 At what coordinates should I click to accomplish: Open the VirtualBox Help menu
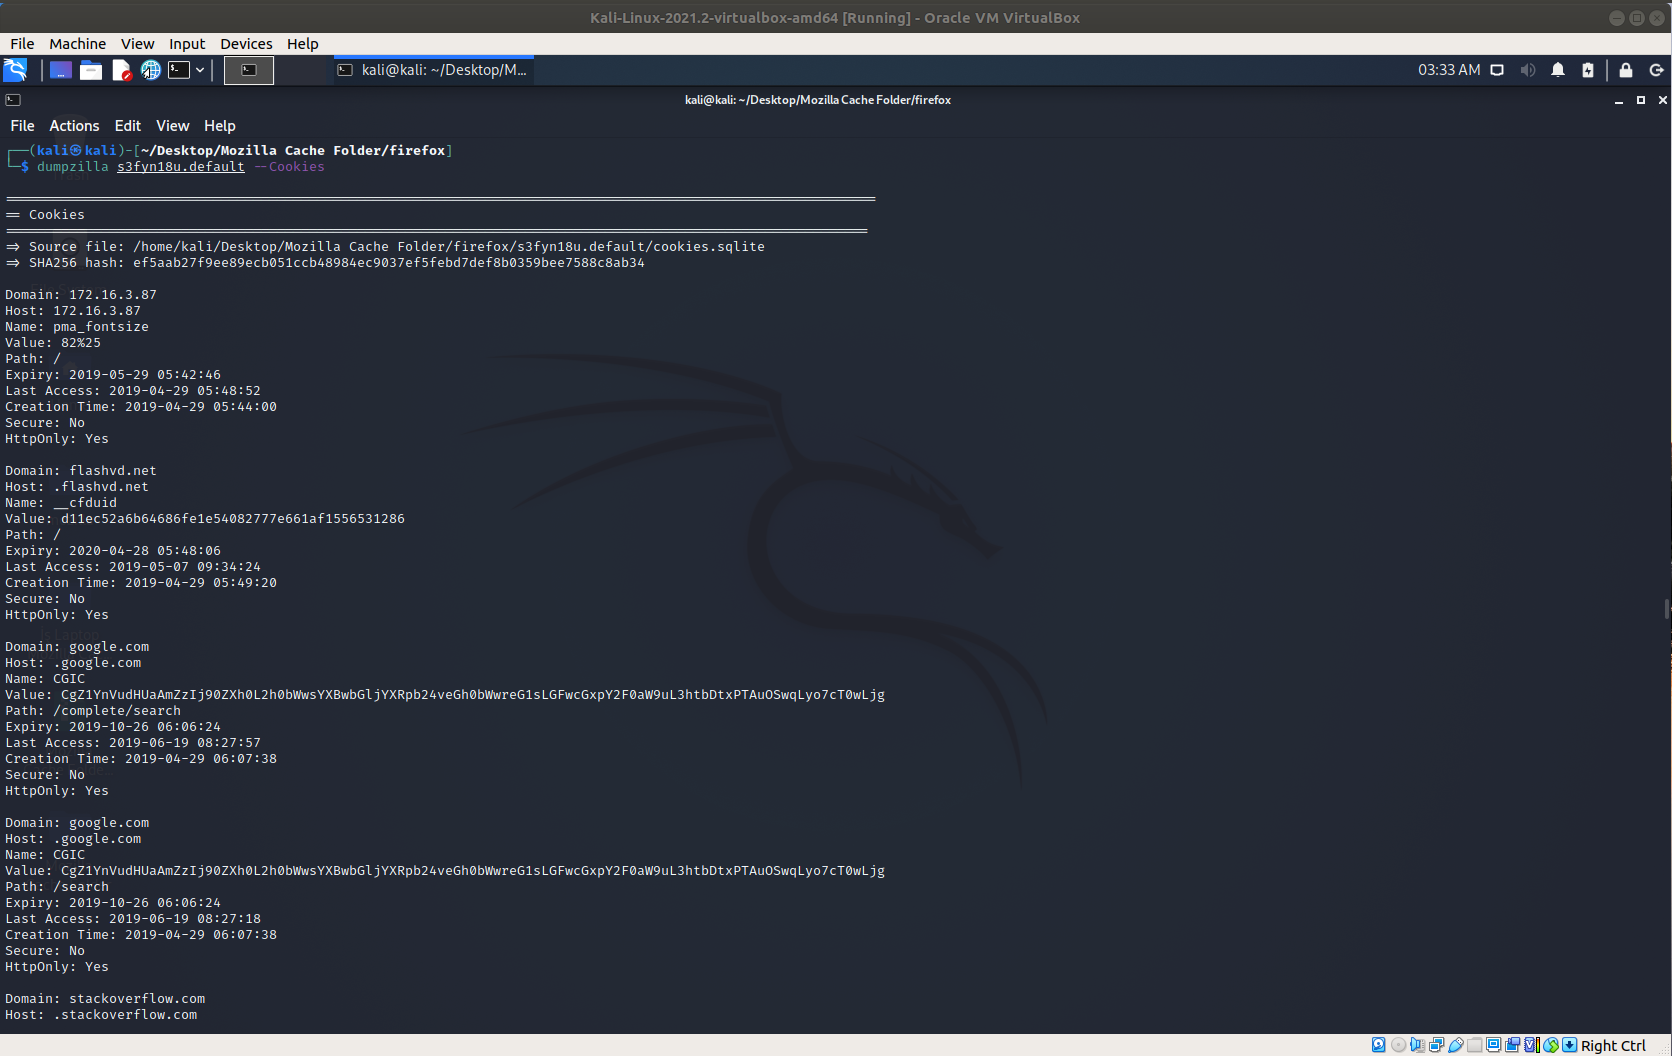(x=302, y=44)
